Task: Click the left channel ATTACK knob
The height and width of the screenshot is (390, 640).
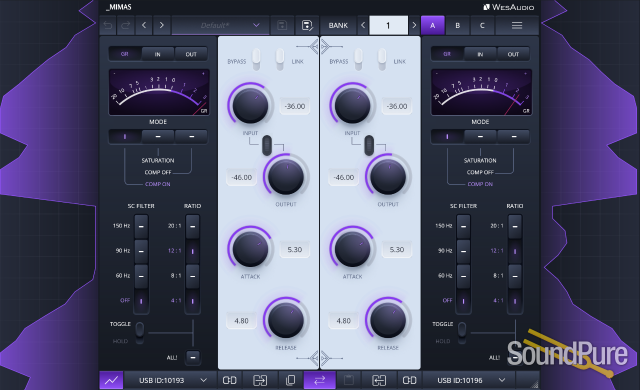Action: [250, 248]
